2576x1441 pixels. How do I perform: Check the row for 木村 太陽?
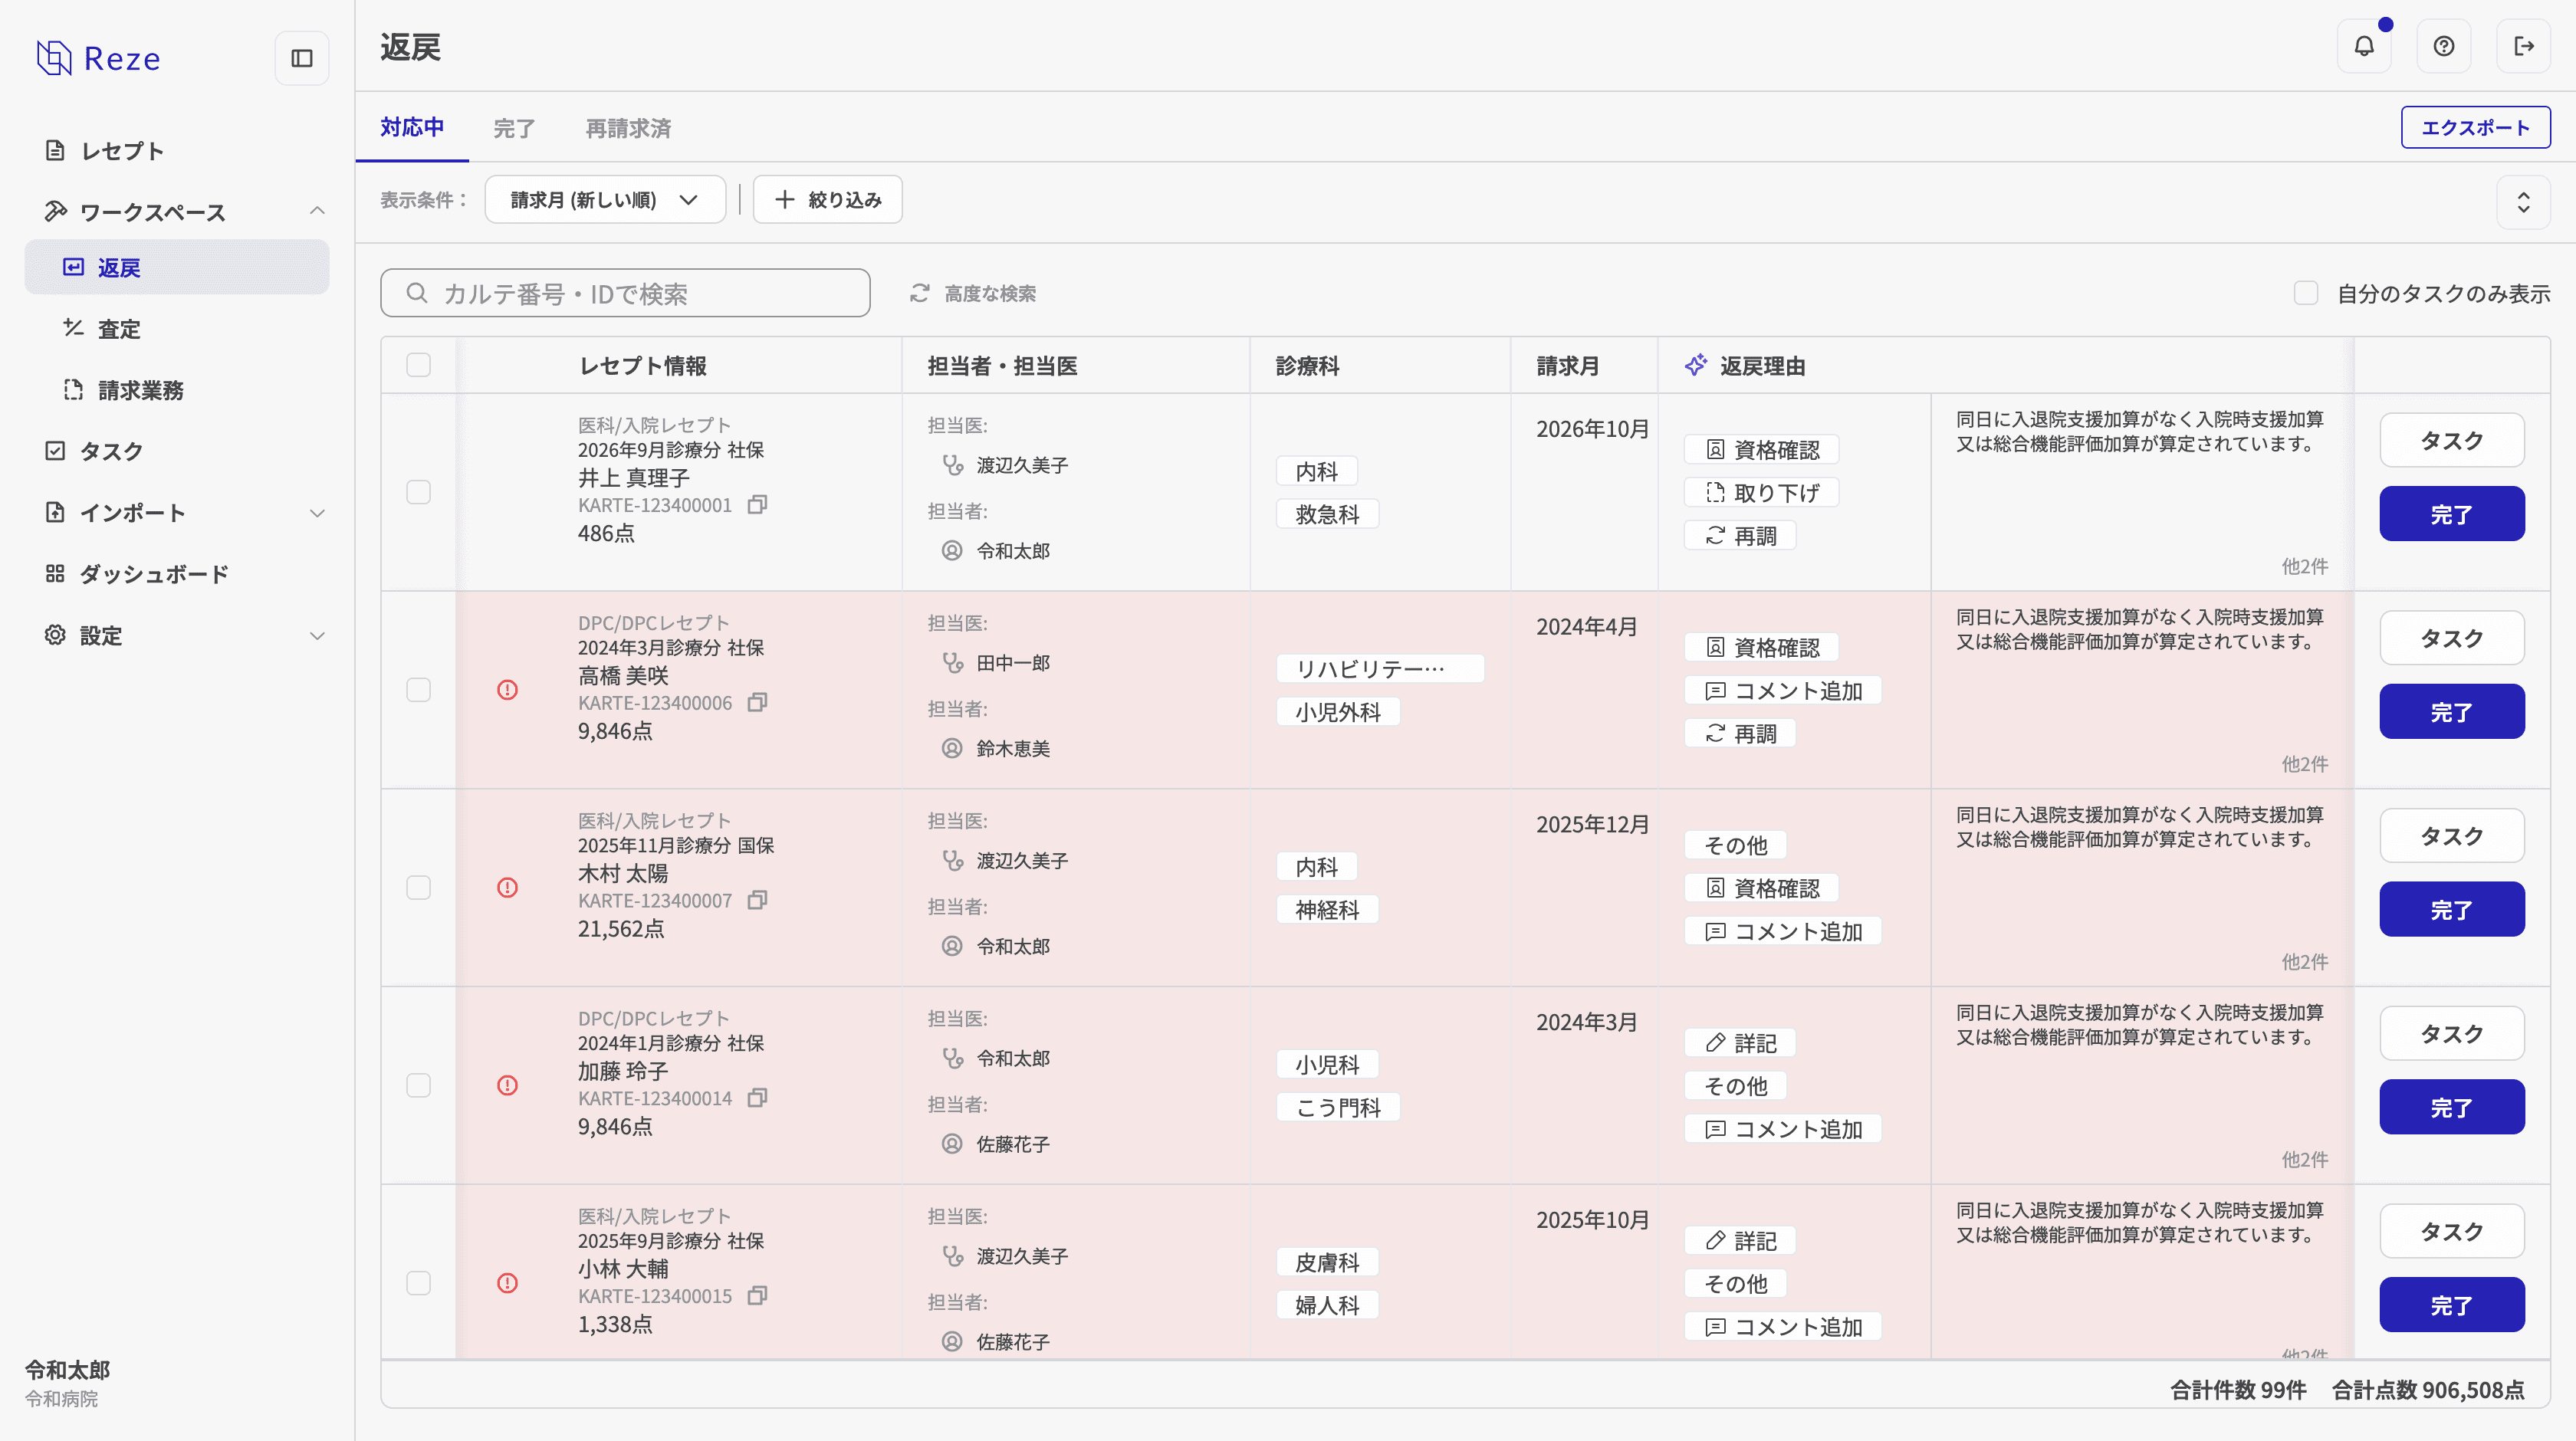[419, 888]
